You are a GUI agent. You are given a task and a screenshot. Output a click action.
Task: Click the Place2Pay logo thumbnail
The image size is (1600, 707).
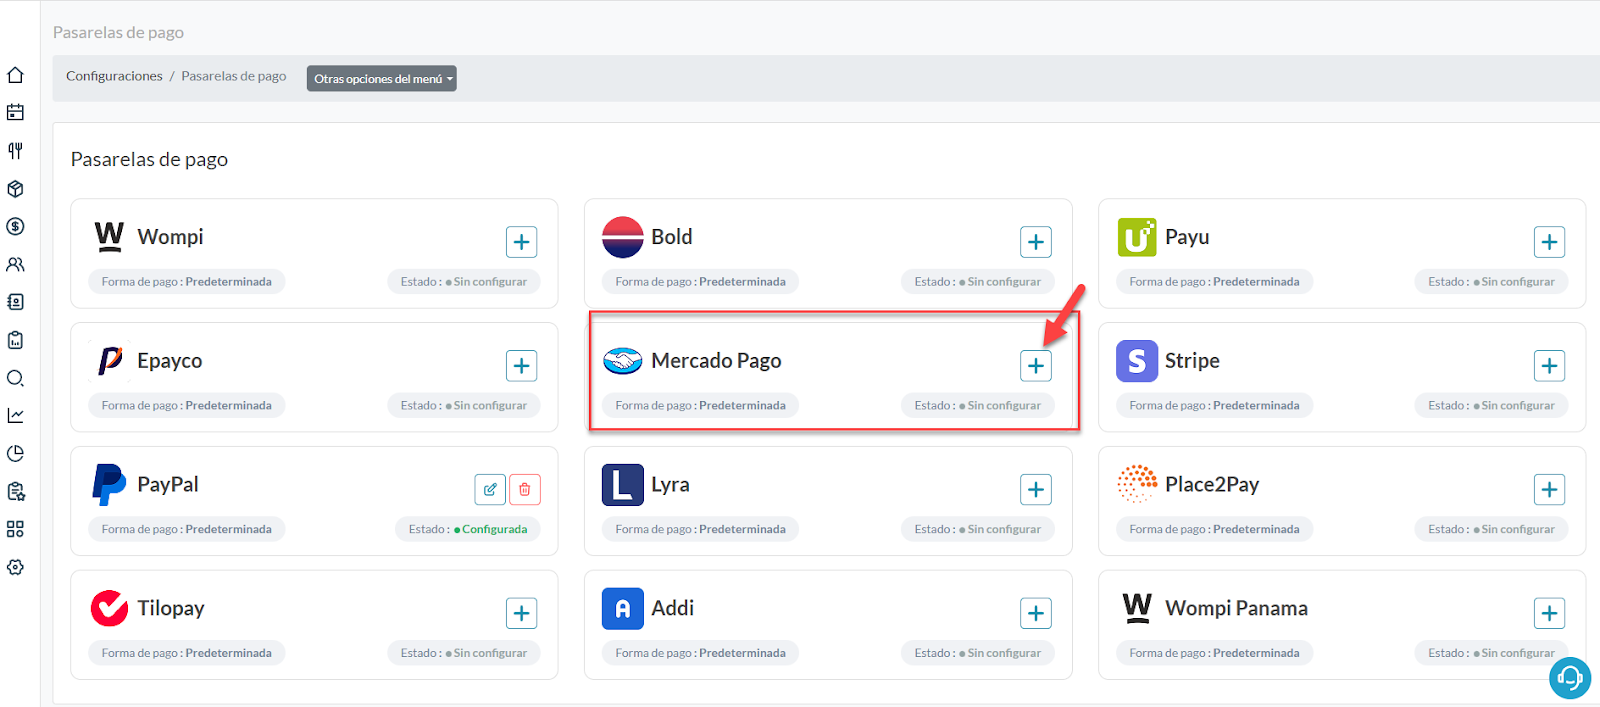tap(1137, 485)
